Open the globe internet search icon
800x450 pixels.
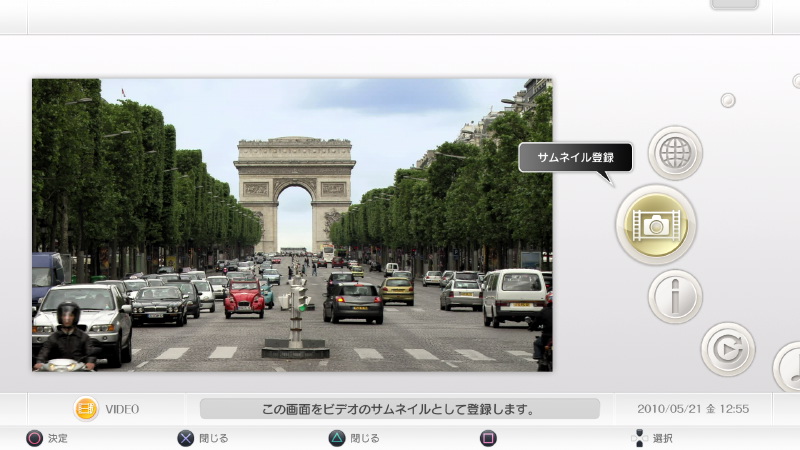tap(675, 153)
